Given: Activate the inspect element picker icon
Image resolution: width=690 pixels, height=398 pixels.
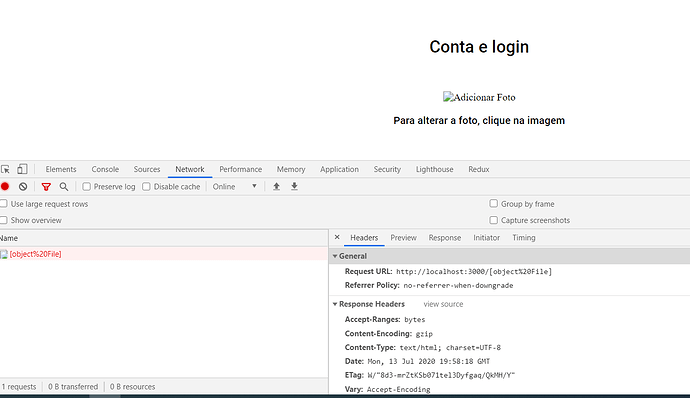Looking at the screenshot, I should pos(5,170).
